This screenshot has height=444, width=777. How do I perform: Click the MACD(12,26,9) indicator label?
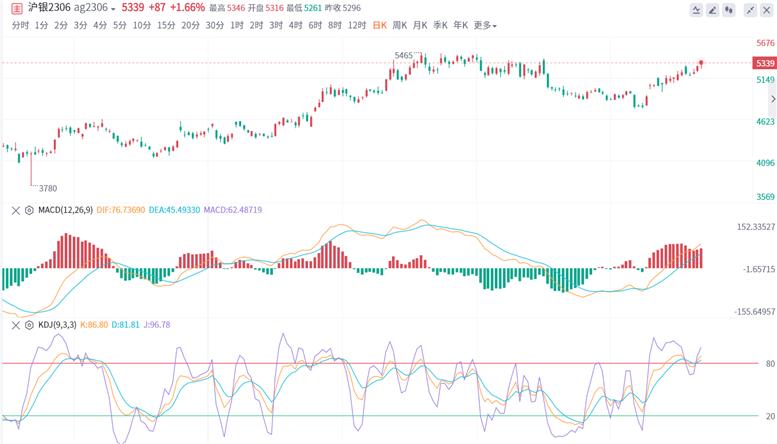coord(65,210)
